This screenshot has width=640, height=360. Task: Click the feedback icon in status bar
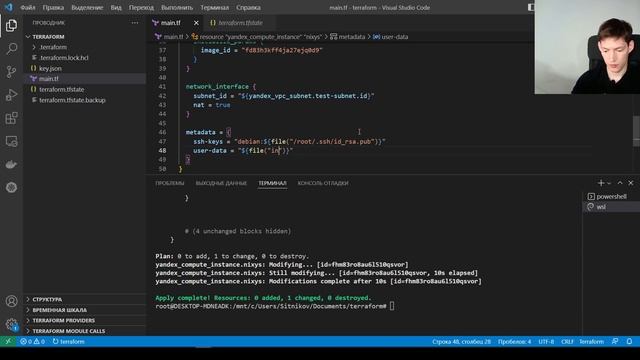click(x=615, y=341)
